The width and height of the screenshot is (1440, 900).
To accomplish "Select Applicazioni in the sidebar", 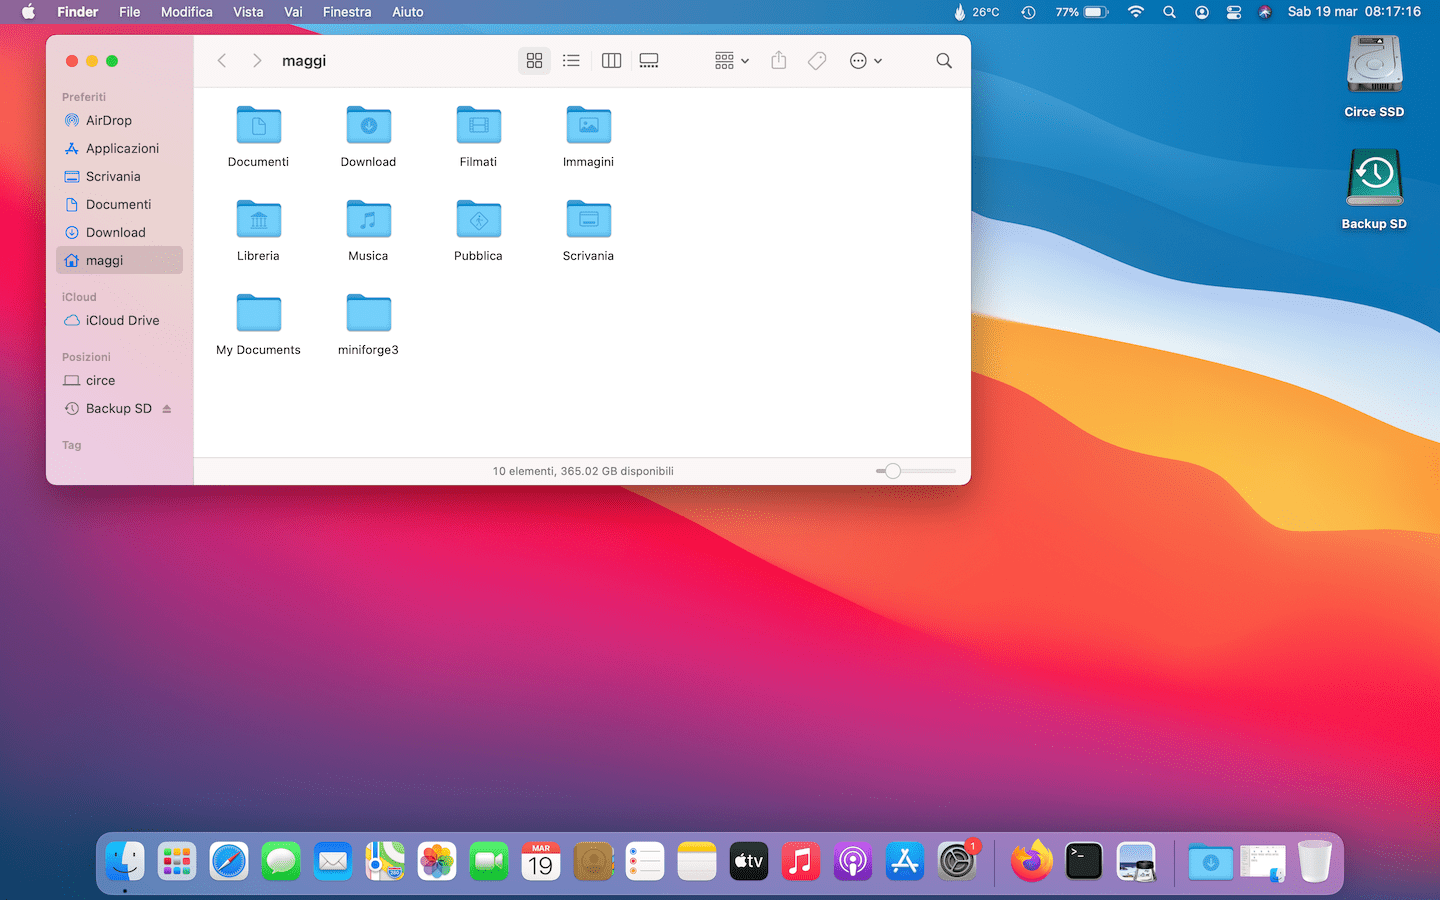I will click(x=122, y=148).
